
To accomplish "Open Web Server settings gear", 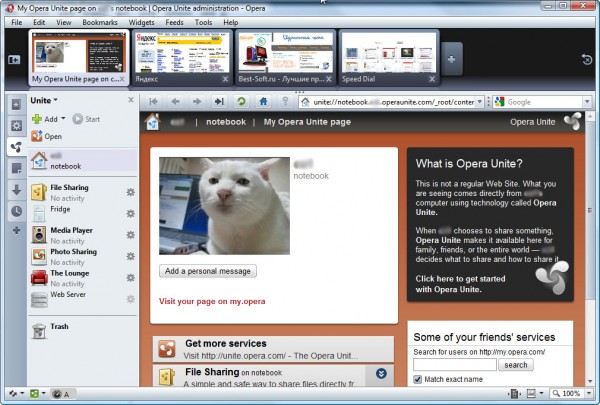I will (x=130, y=299).
